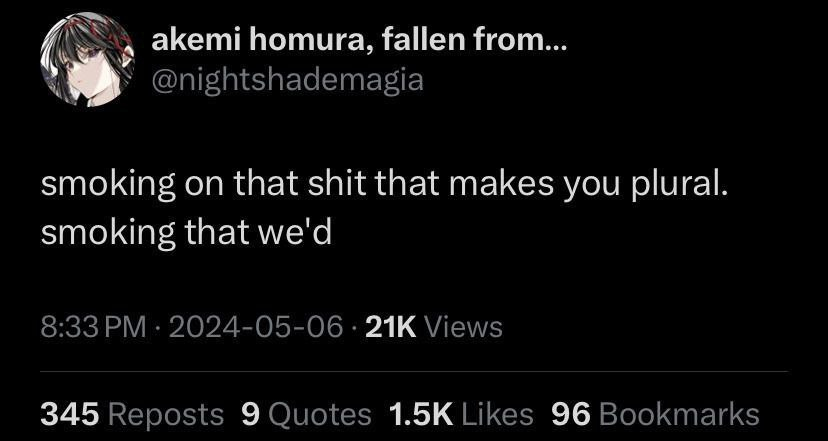Click the 2024-05-06 post date
Viewport: 828px width, 441px height.
click(x=256, y=327)
